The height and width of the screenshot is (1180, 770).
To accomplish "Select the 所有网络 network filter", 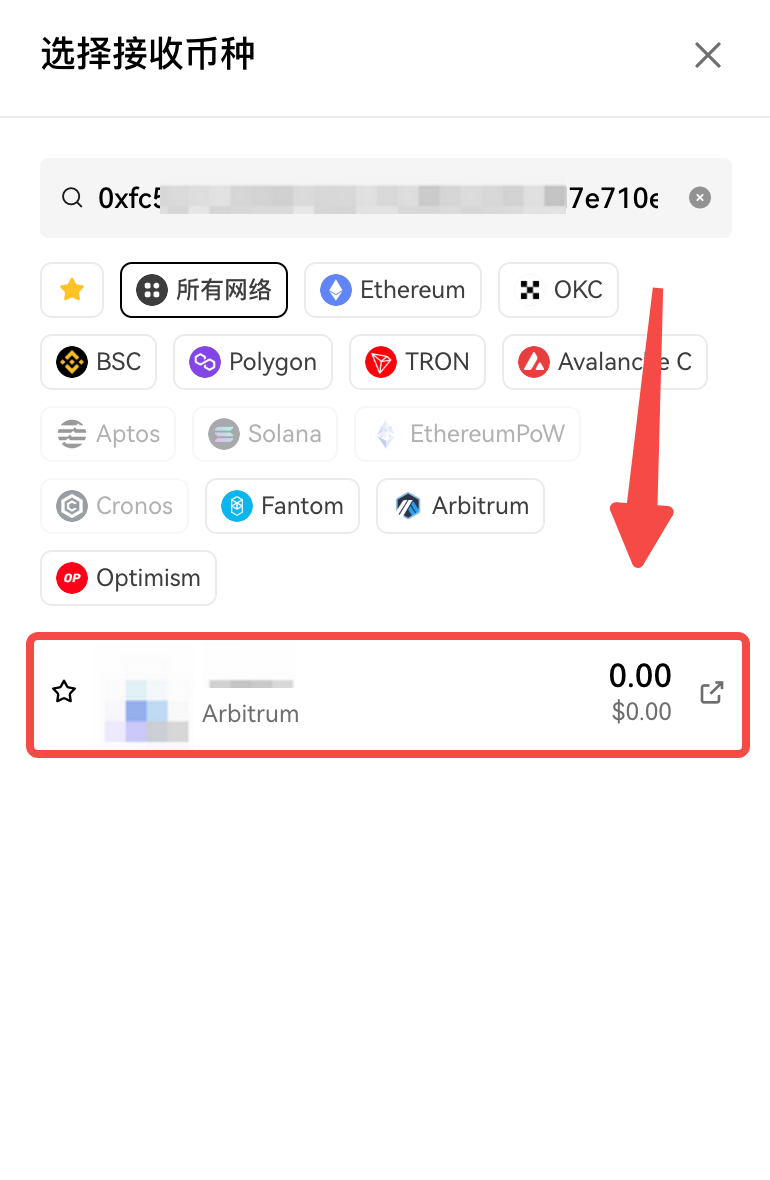I will pos(204,290).
